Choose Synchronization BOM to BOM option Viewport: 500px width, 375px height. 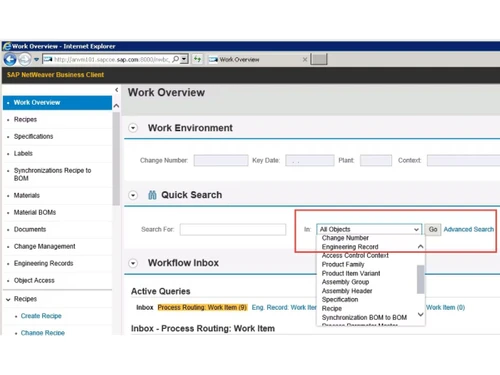click(364, 318)
